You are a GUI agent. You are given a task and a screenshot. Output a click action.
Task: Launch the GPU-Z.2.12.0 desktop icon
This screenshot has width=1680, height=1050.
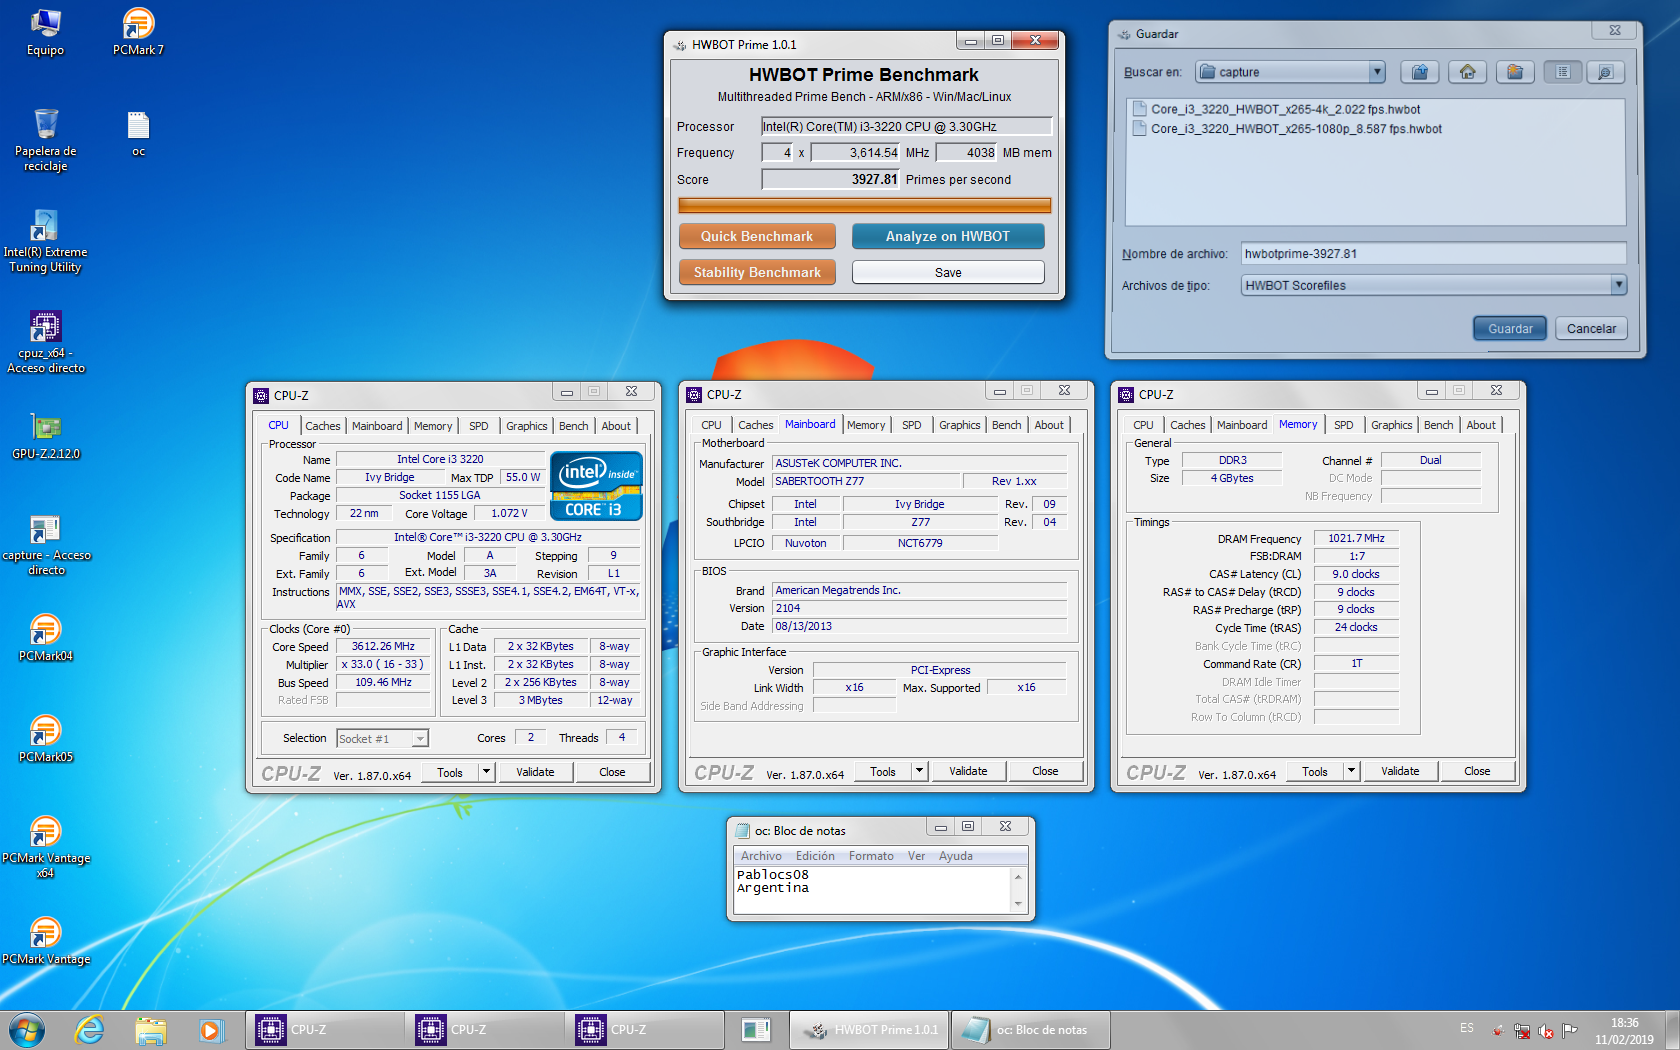tap(45, 436)
